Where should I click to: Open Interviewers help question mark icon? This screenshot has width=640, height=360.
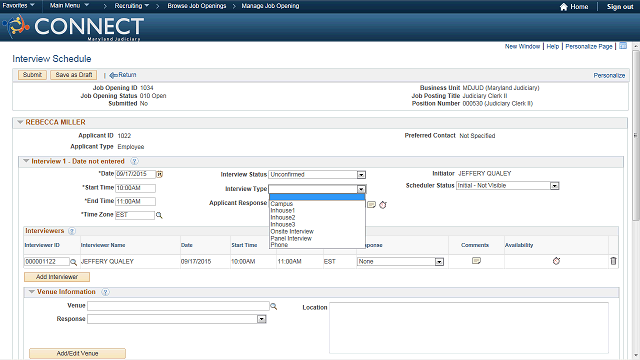click(x=72, y=231)
